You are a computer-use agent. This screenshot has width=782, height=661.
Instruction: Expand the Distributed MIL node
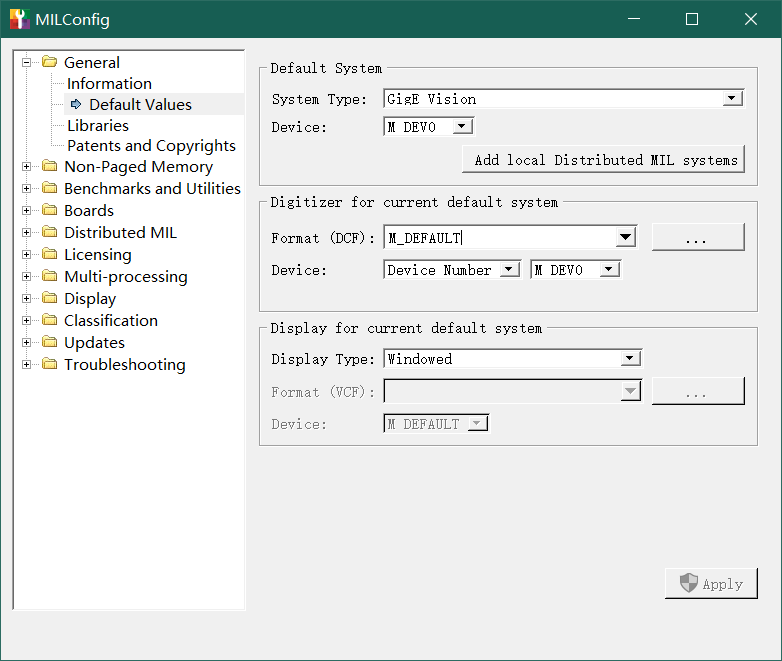tap(26, 232)
